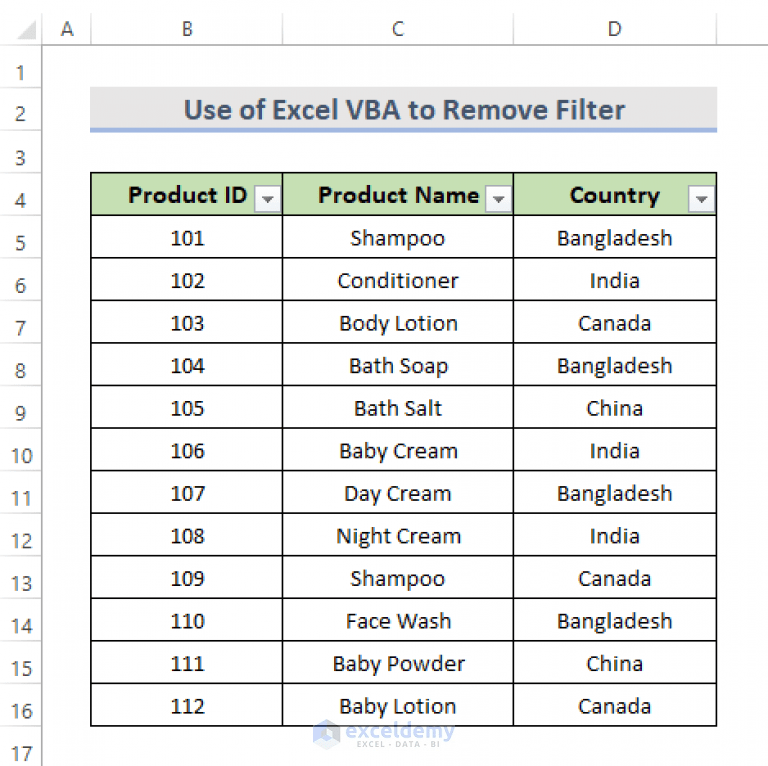
Task: Select column B header
Action: coord(187,29)
